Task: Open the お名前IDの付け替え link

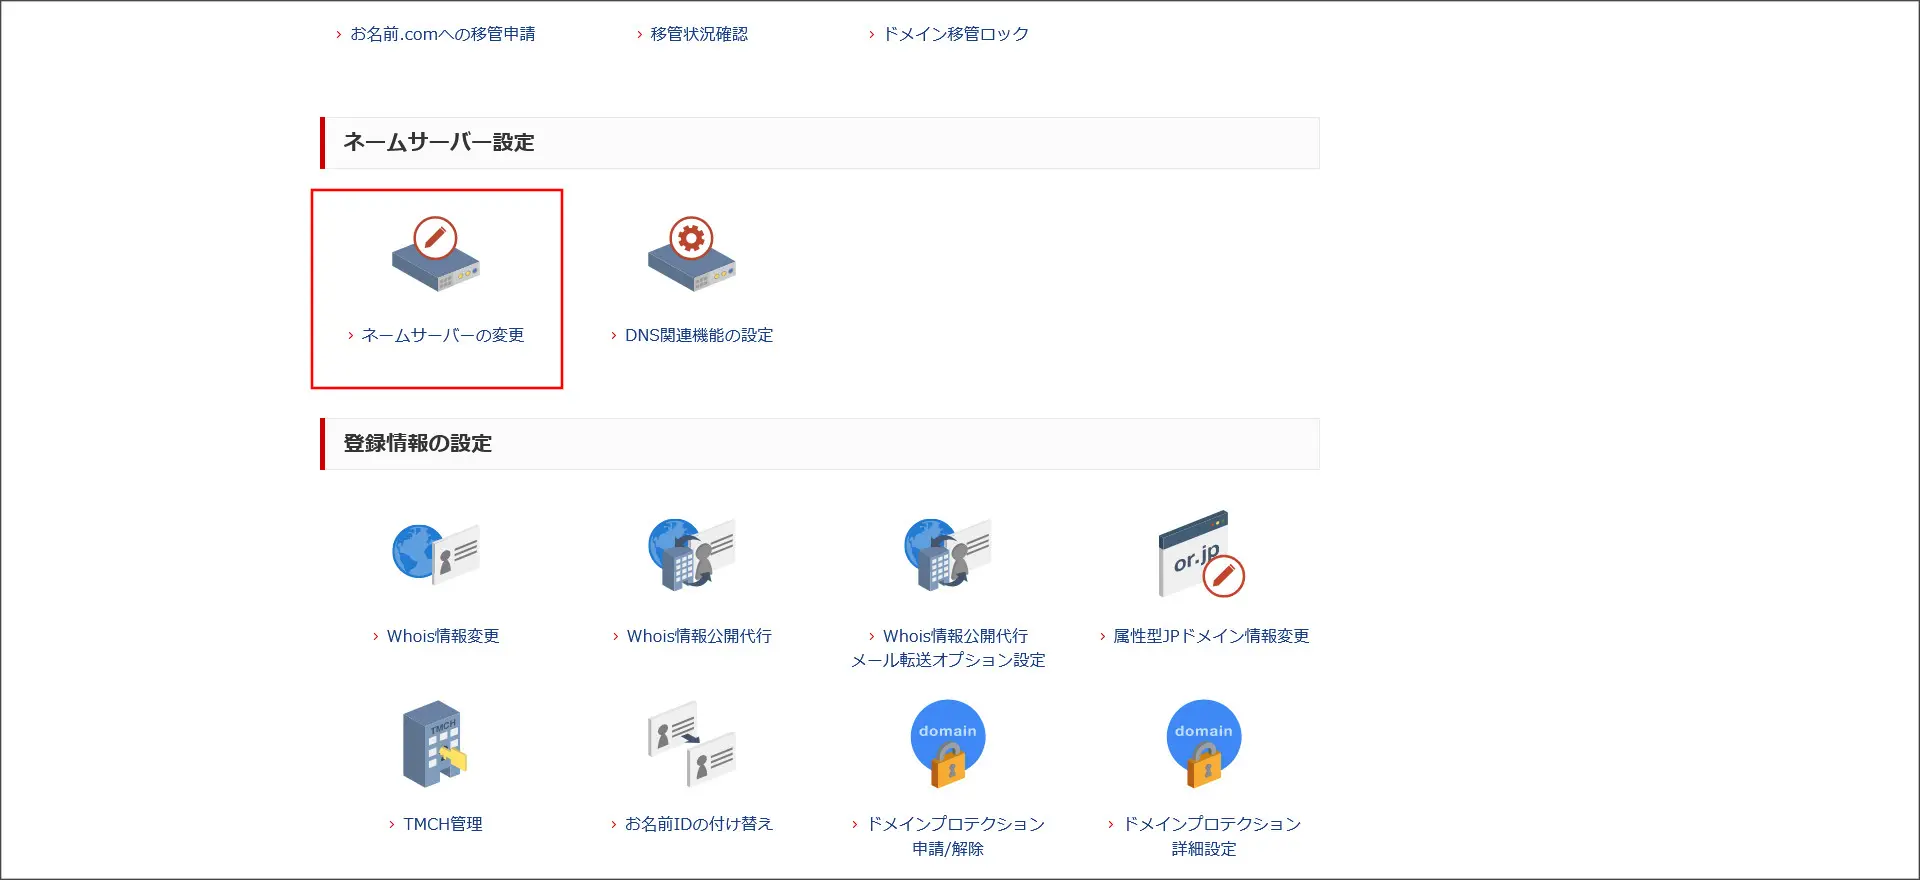Action: (699, 824)
